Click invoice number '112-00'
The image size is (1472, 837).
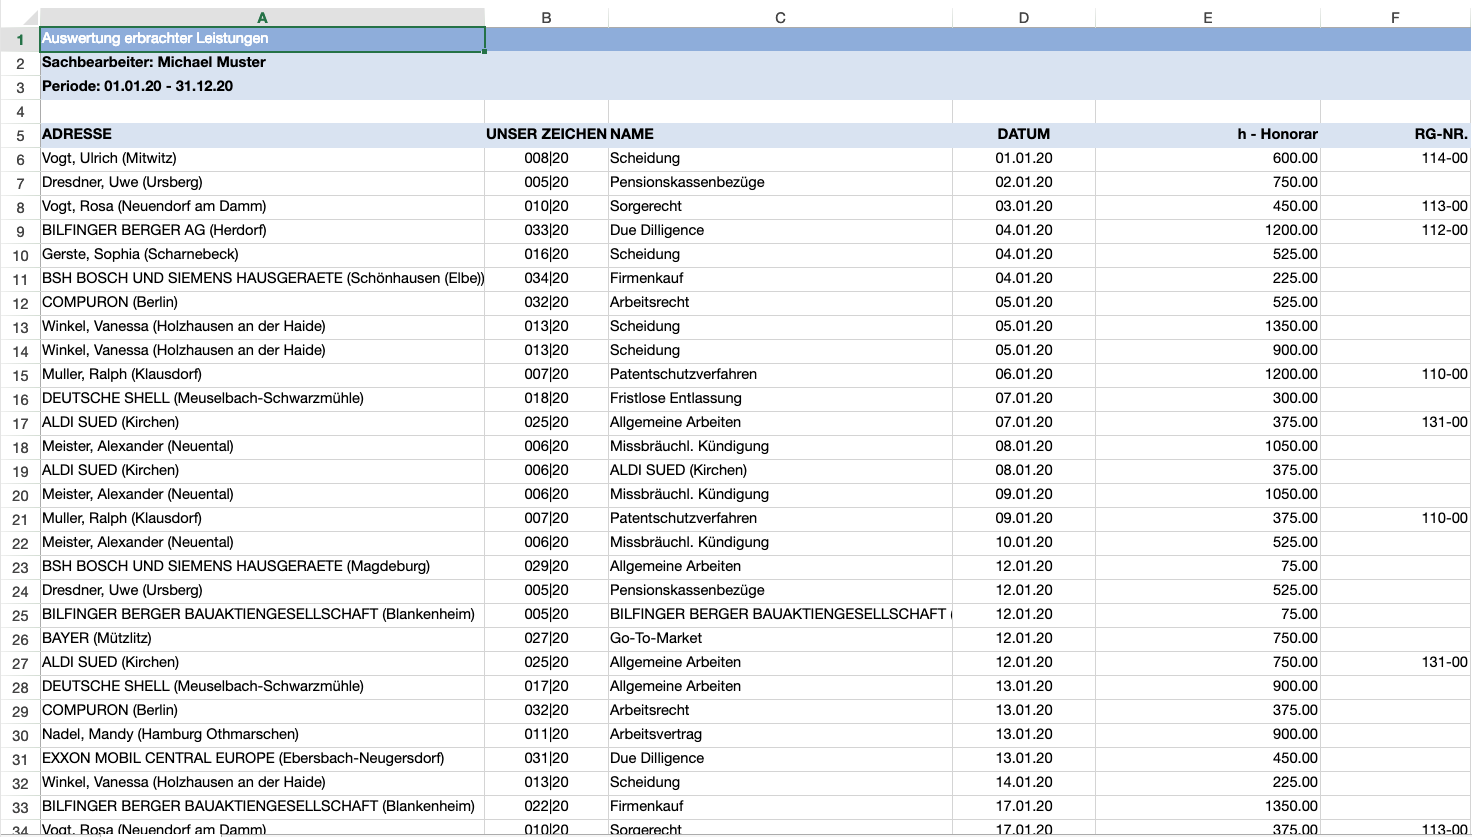[x=1395, y=231]
